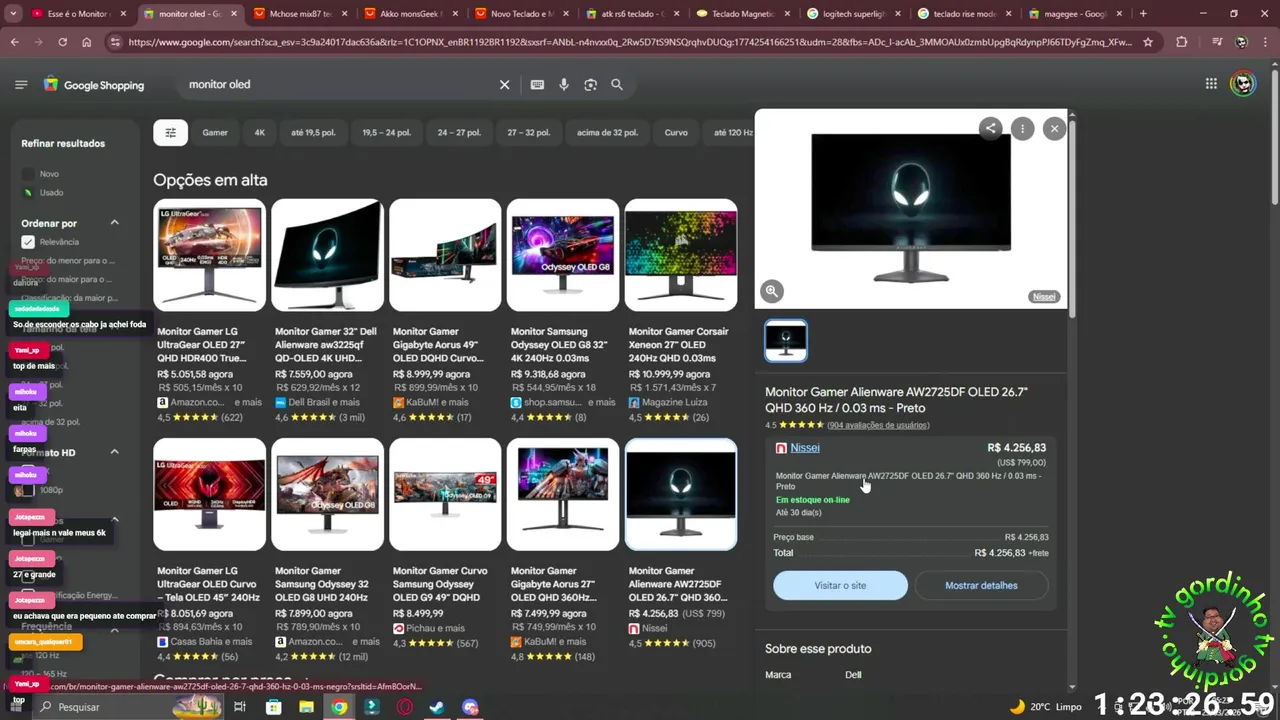The height and width of the screenshot is (720, 1280).
Task: Open Chrome extensions puzzle icon
Action: pyautogui.click(x=1181, y=42)
